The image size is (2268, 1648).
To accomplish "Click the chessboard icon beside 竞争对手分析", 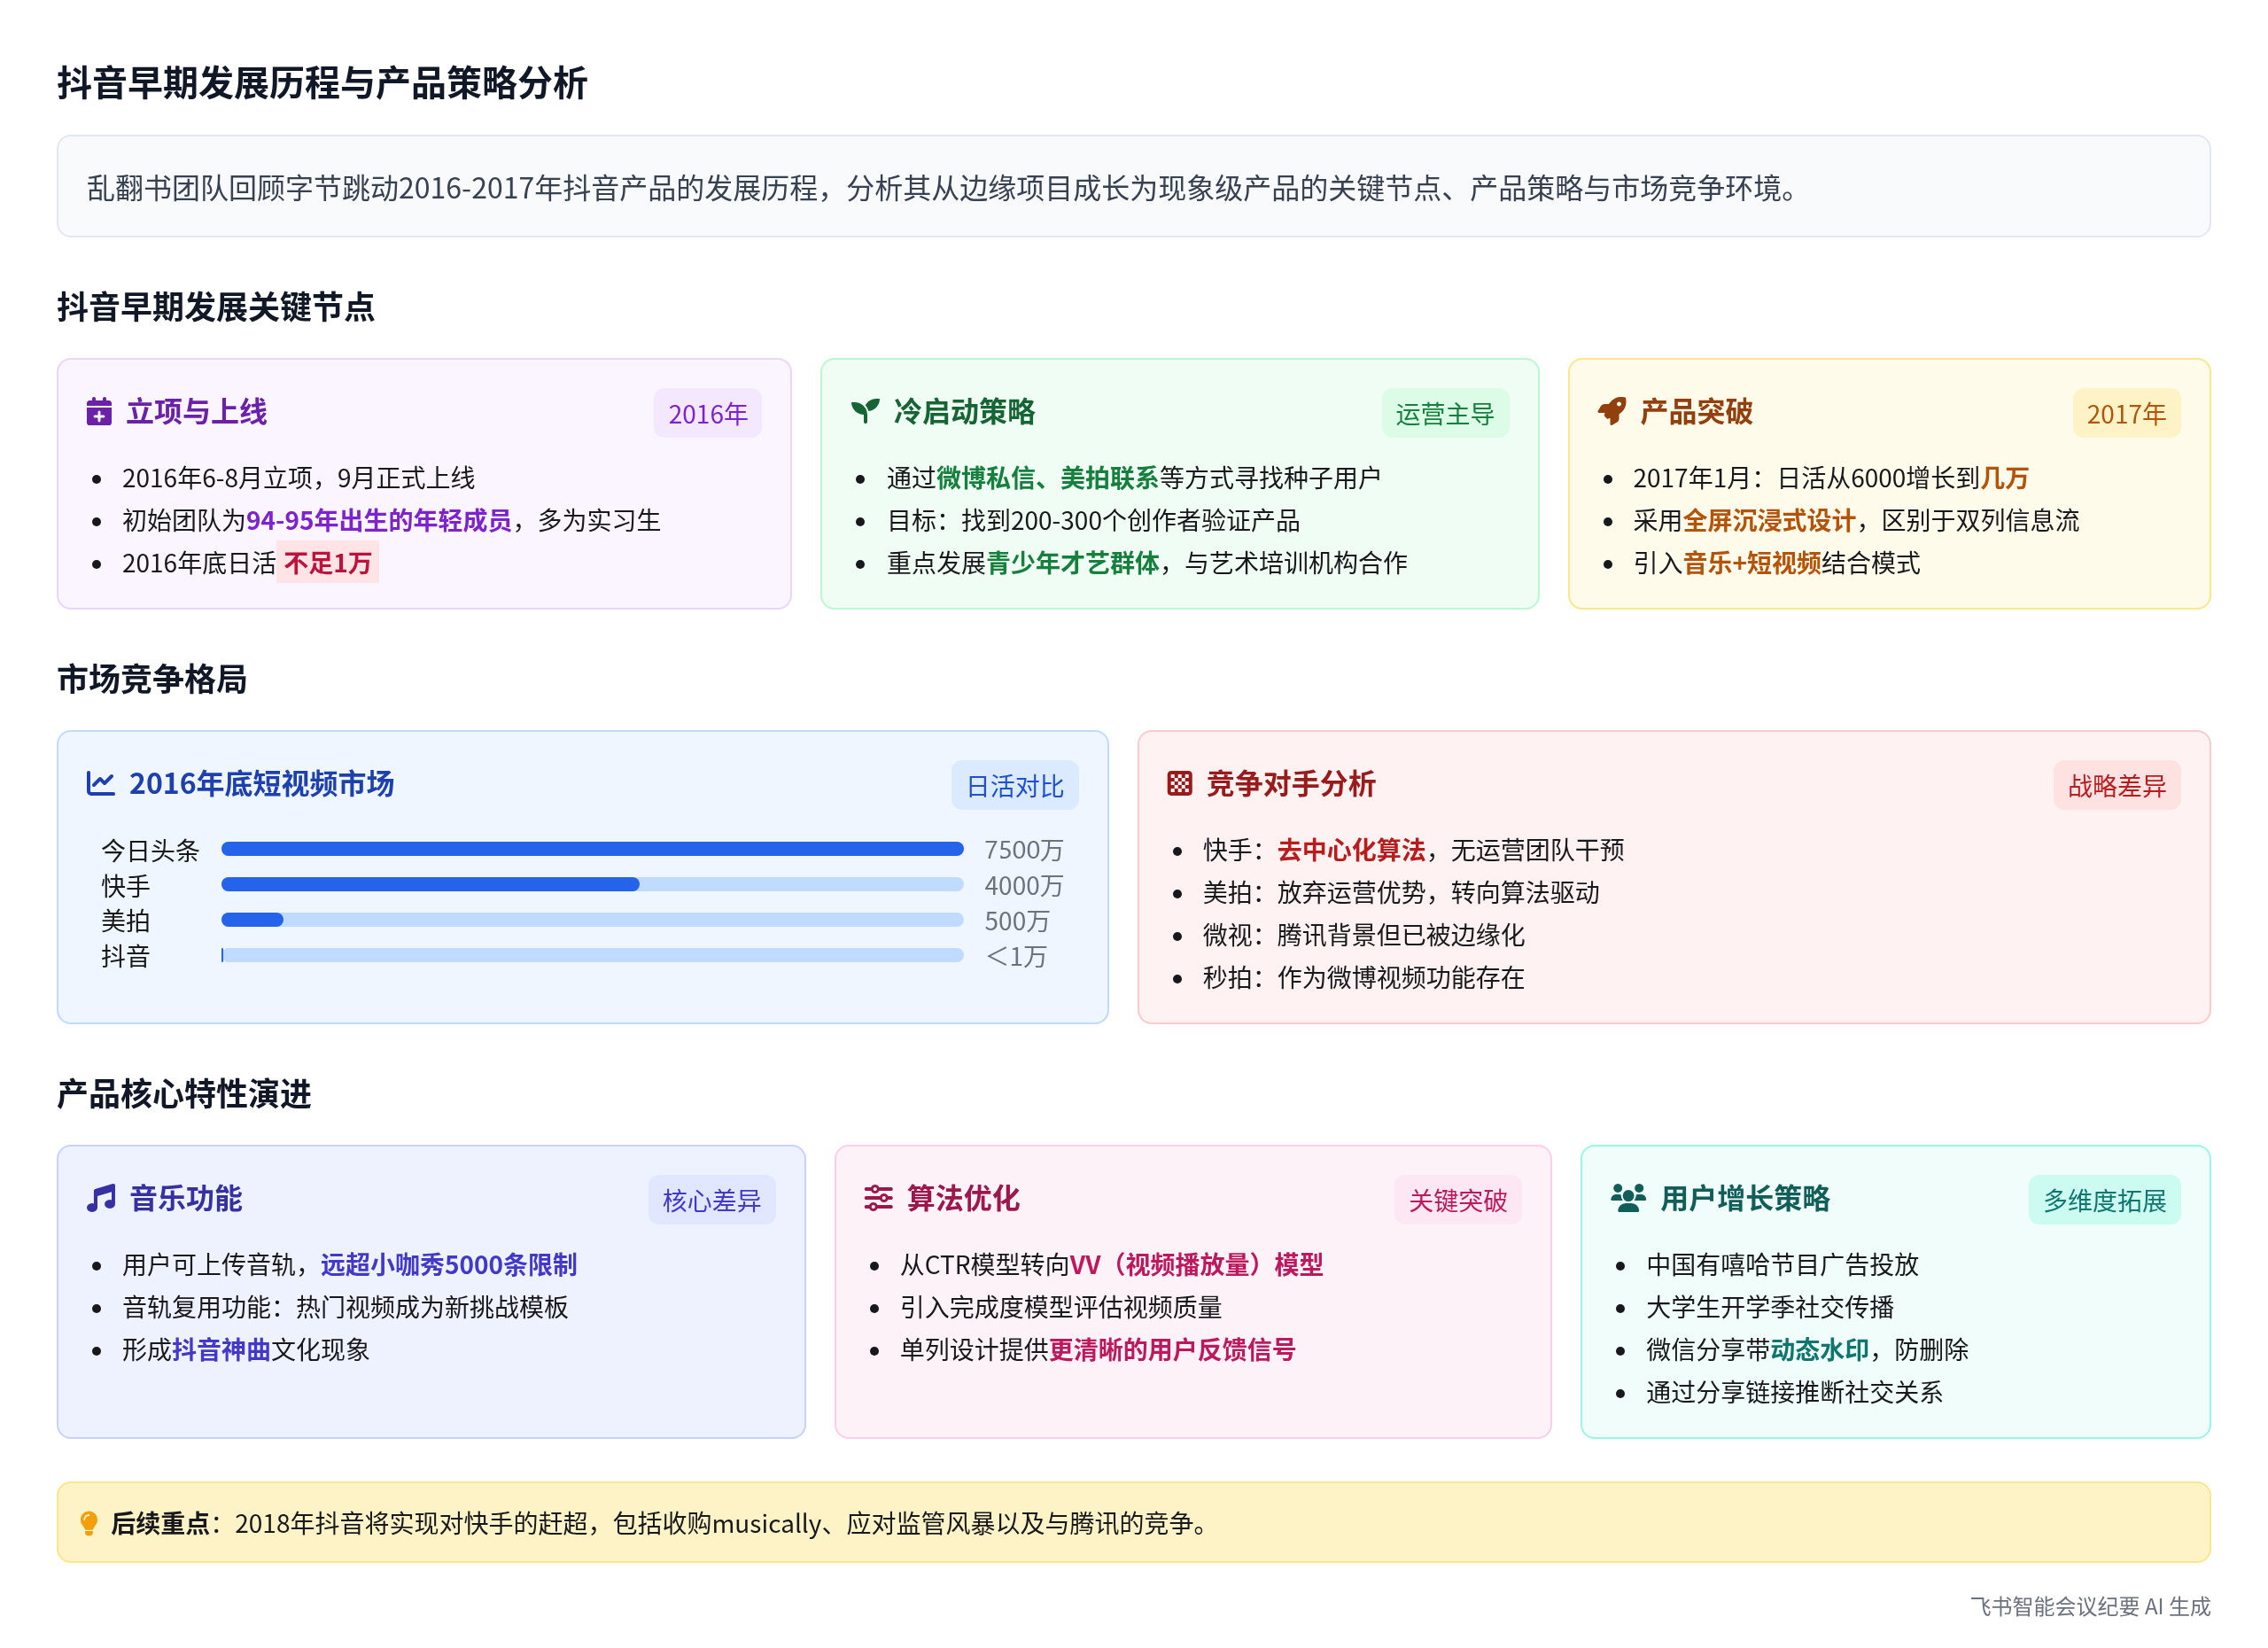I will pyautogui.click(x=1180, y=784).
